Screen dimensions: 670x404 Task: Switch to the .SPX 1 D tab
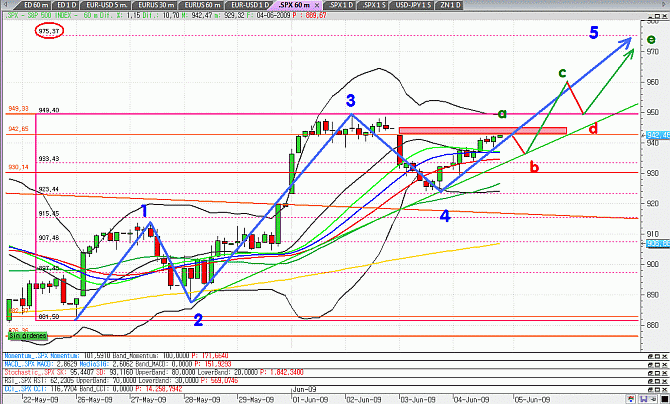tap(338, 5)
